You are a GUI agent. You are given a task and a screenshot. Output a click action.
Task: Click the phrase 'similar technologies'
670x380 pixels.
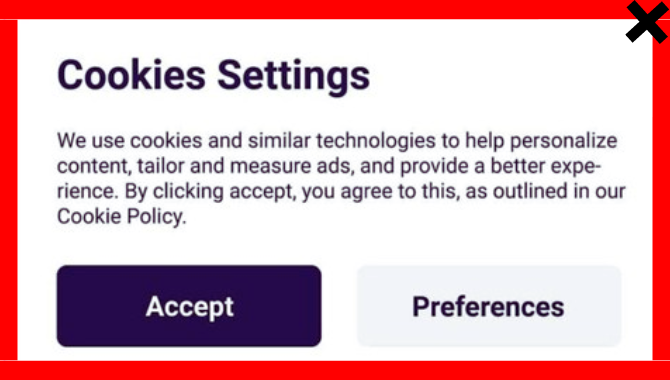pos(342,141)
